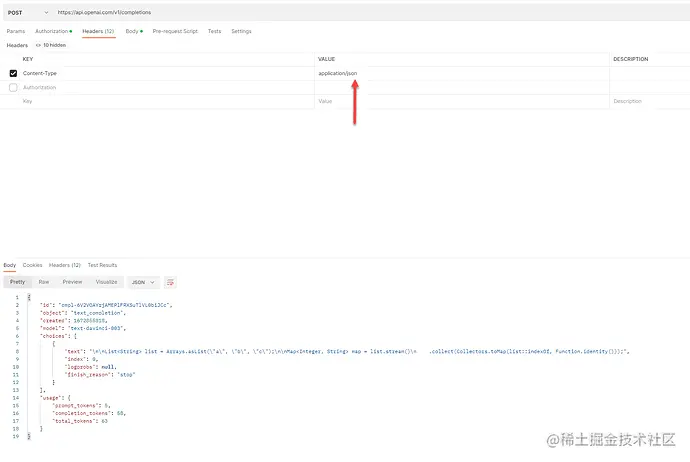Viewport: 690px width, 462px height.
Task: Click the Content-Type key cell
Action: click(167, 73)
